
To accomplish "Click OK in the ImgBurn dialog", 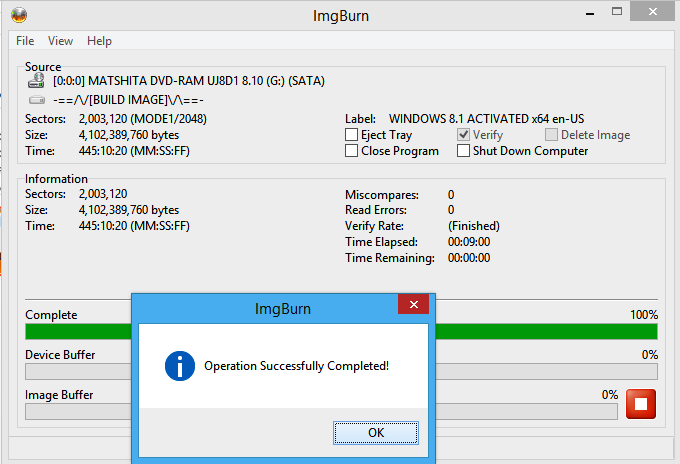I will pos(376,433).
